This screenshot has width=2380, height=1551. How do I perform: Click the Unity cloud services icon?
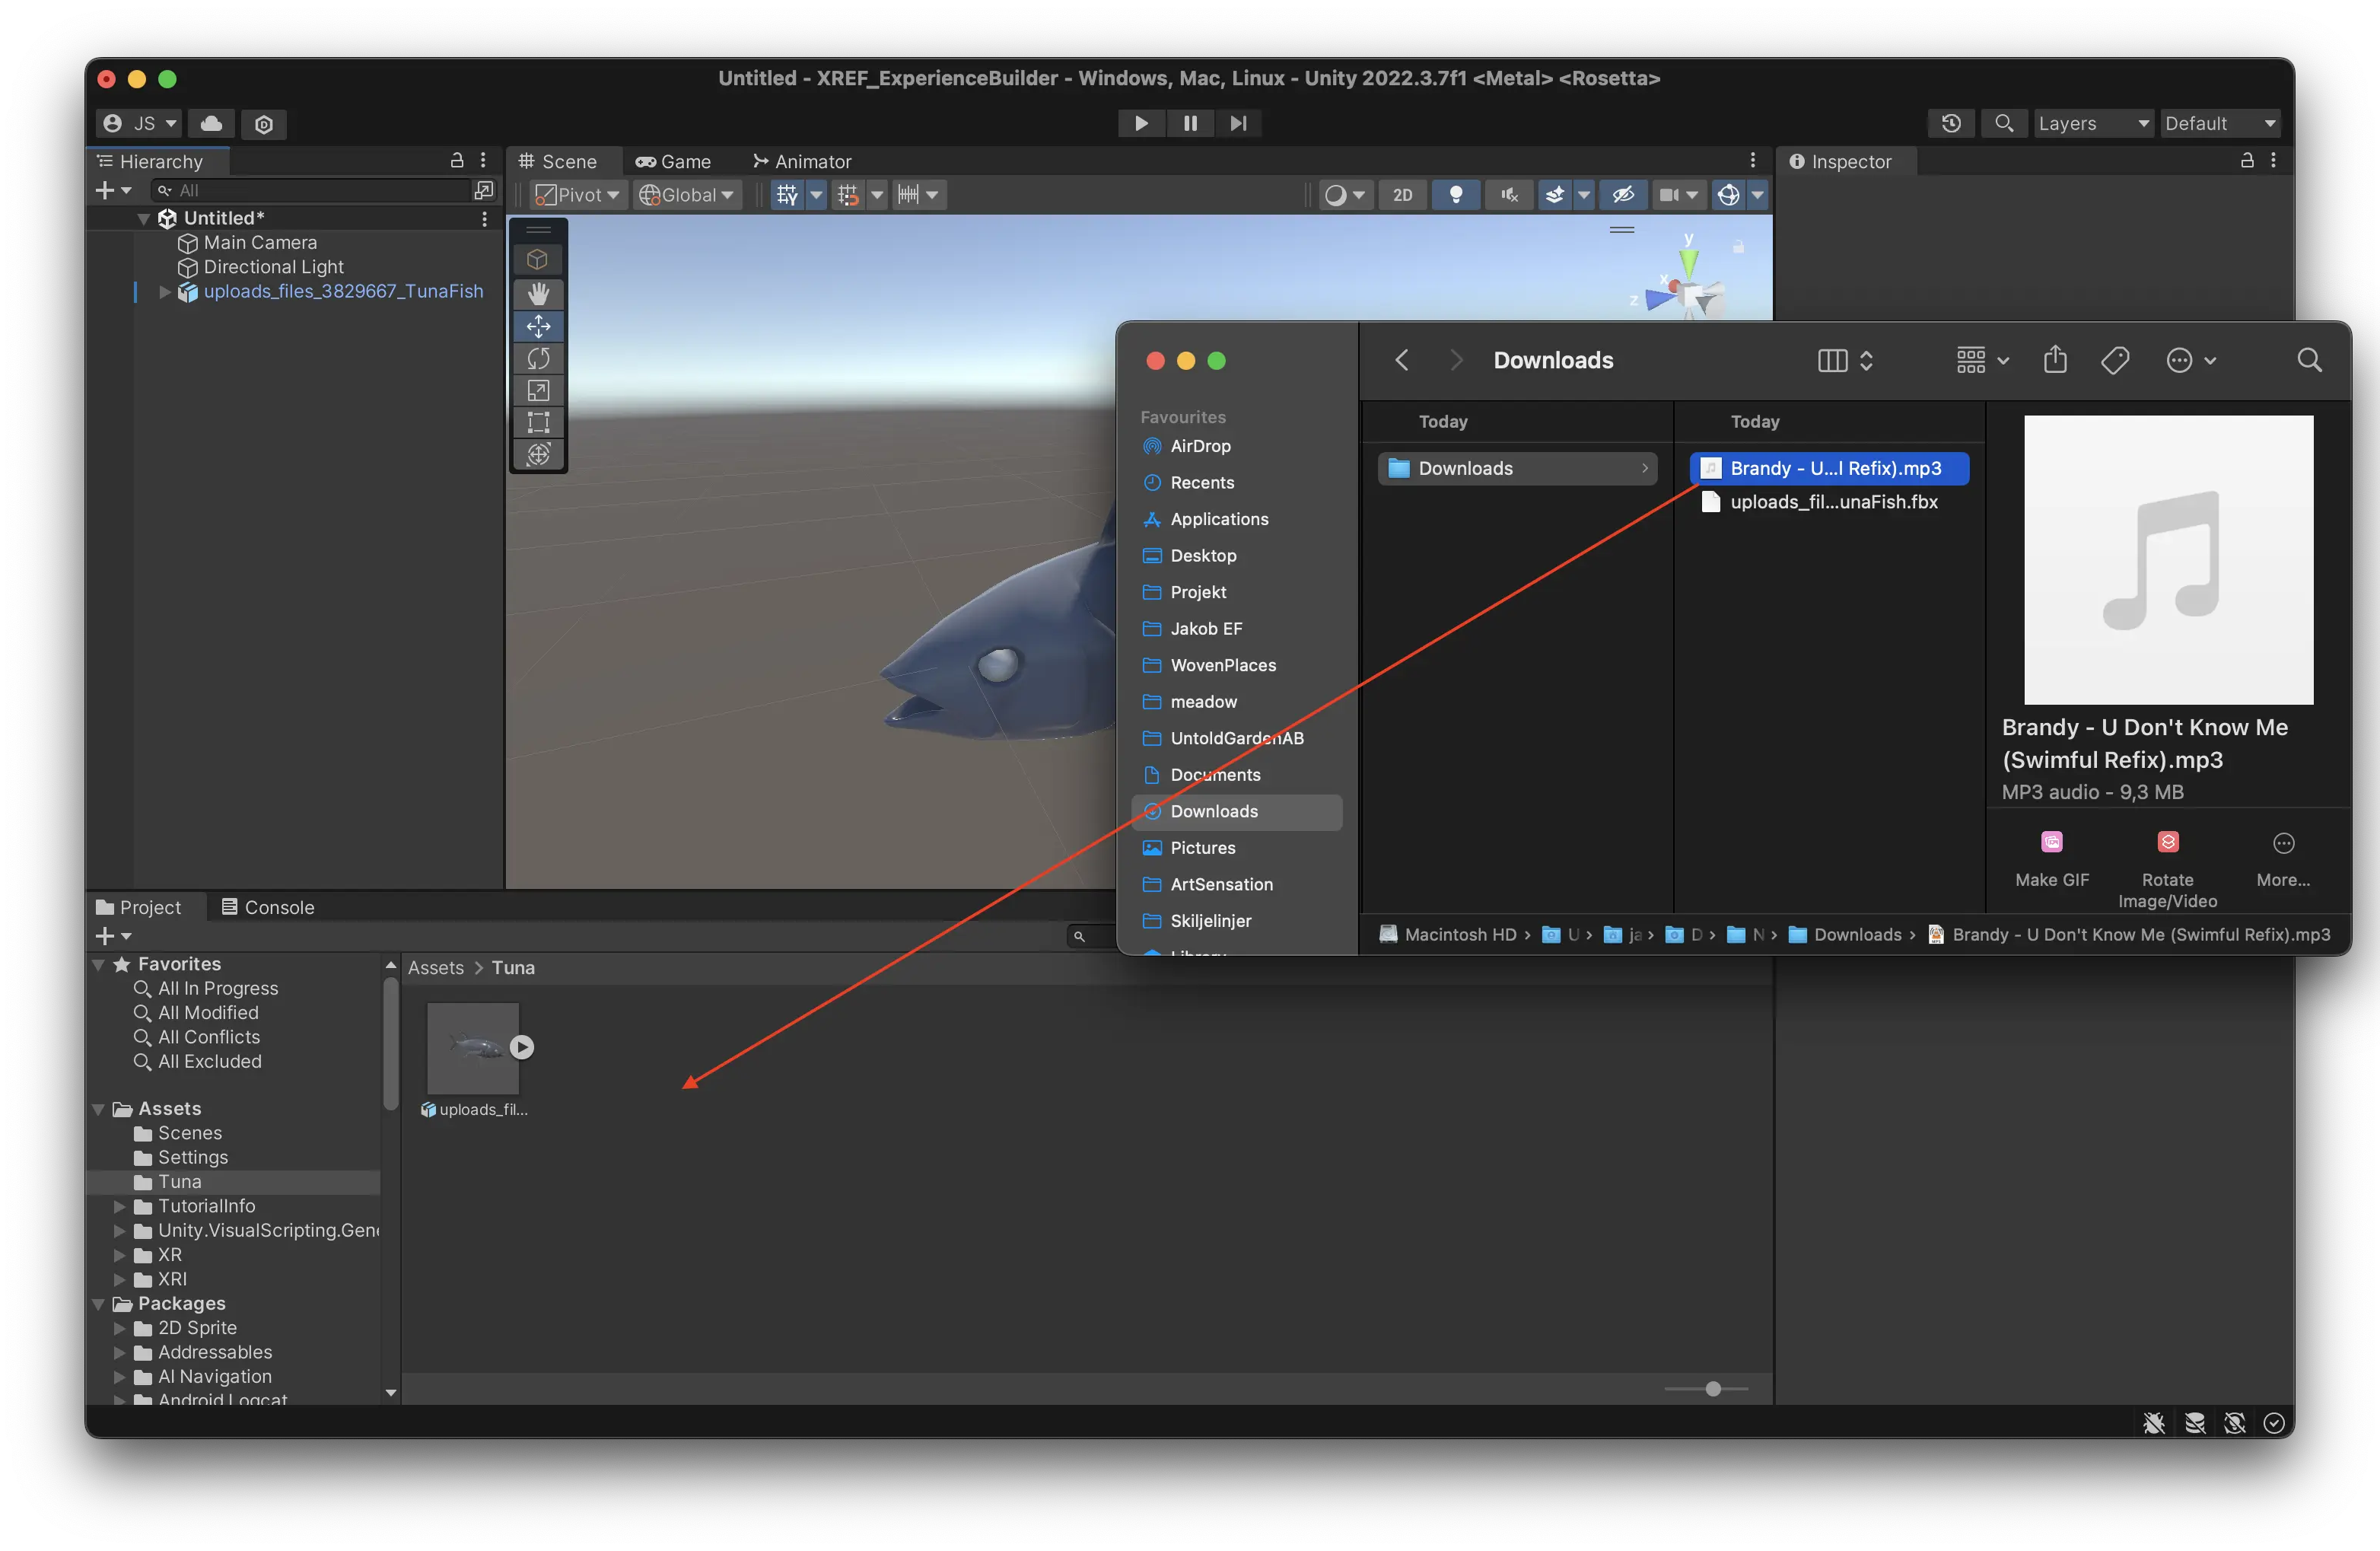point(211,123)
